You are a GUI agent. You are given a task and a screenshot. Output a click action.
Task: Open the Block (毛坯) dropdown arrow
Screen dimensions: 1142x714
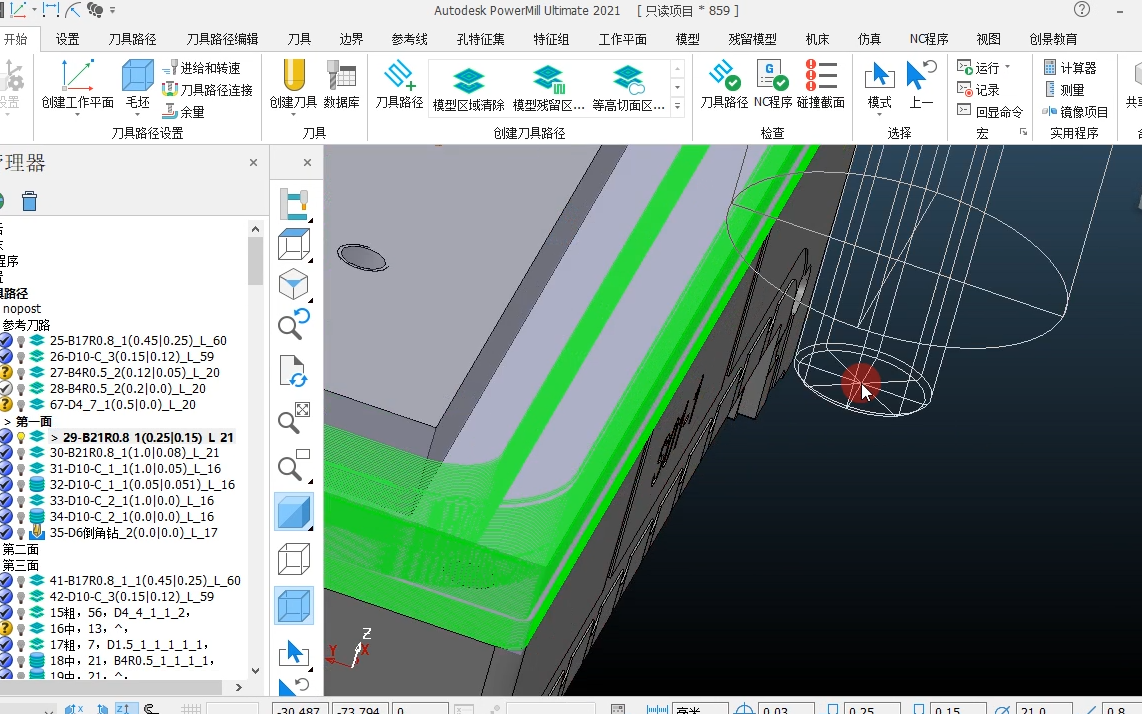pos(137,115)
